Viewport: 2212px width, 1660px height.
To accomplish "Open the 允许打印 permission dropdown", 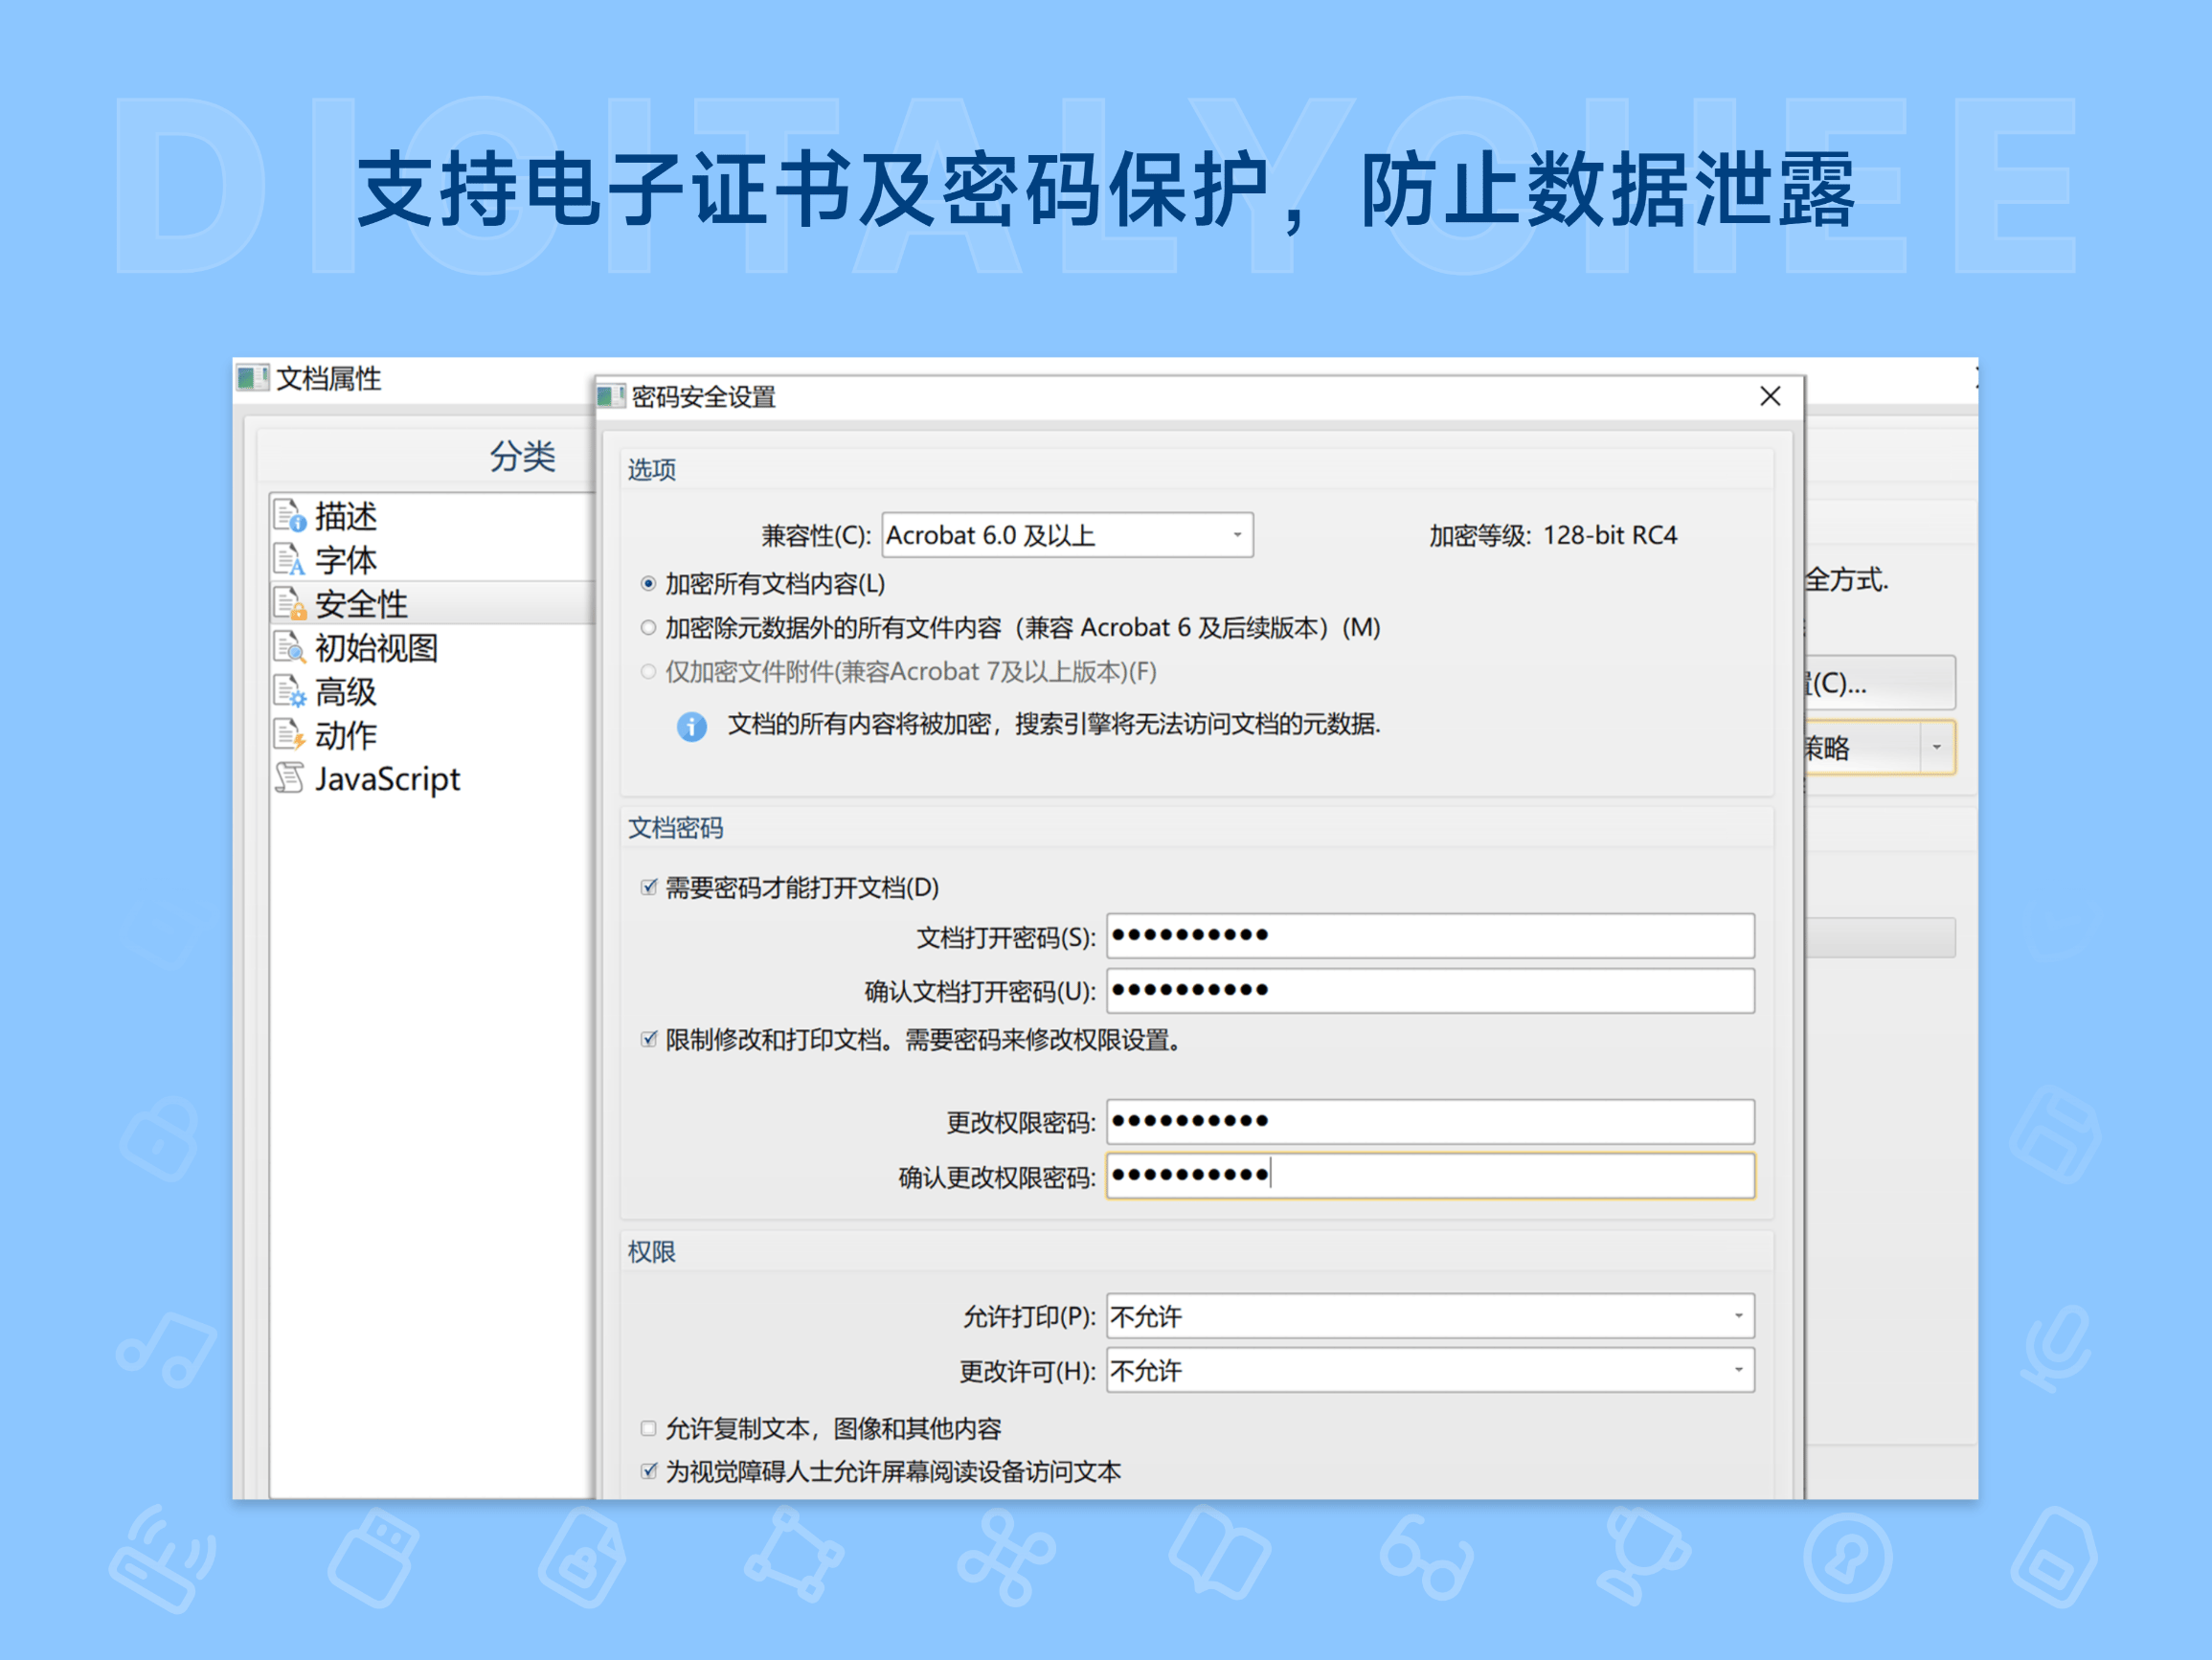I will click(1738, 1316).
